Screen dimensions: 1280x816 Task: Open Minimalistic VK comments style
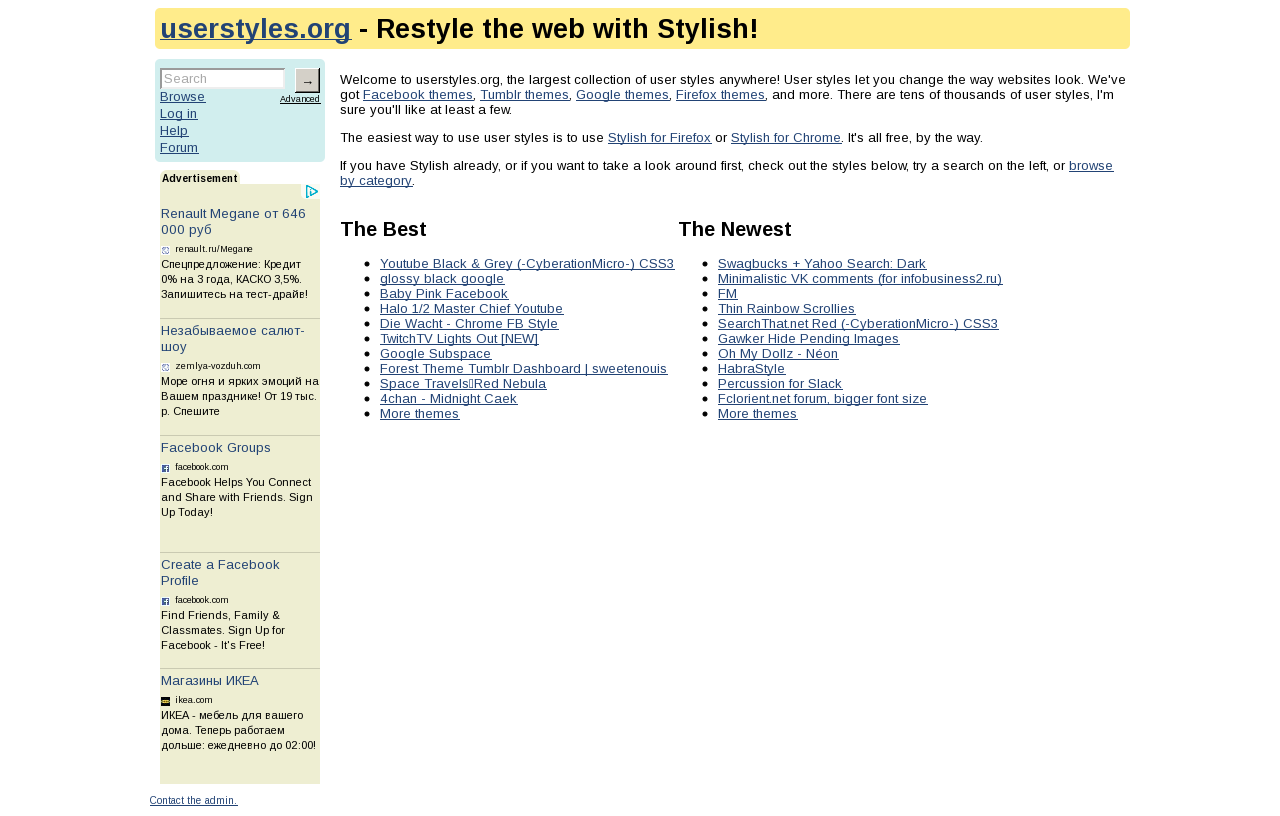(x=860, y=279)
